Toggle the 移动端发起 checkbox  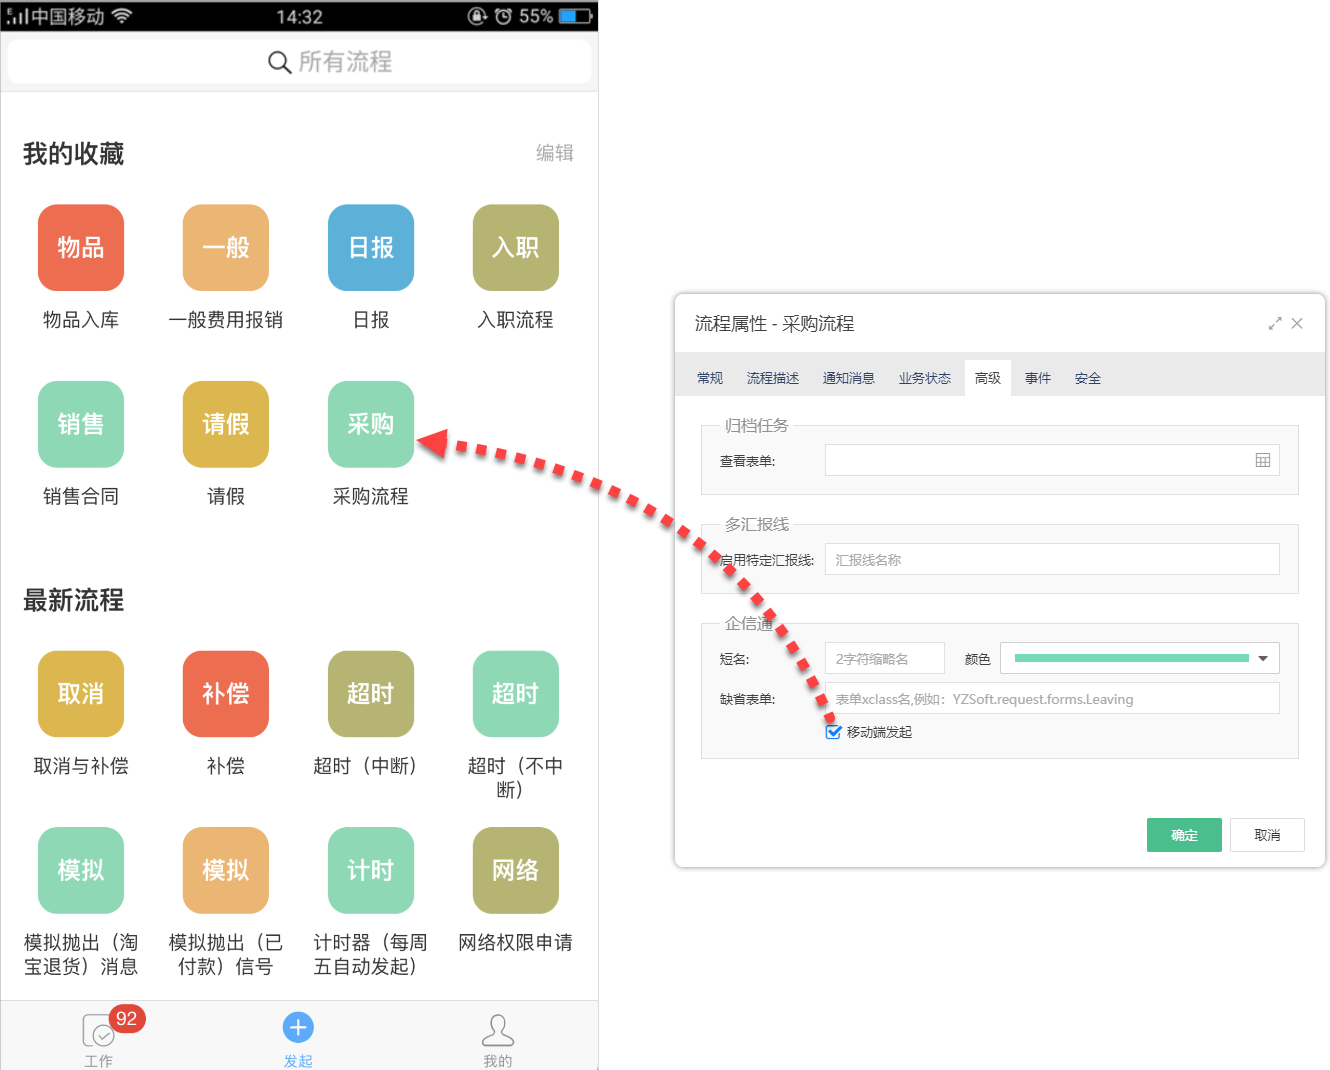tap(834, 732)
